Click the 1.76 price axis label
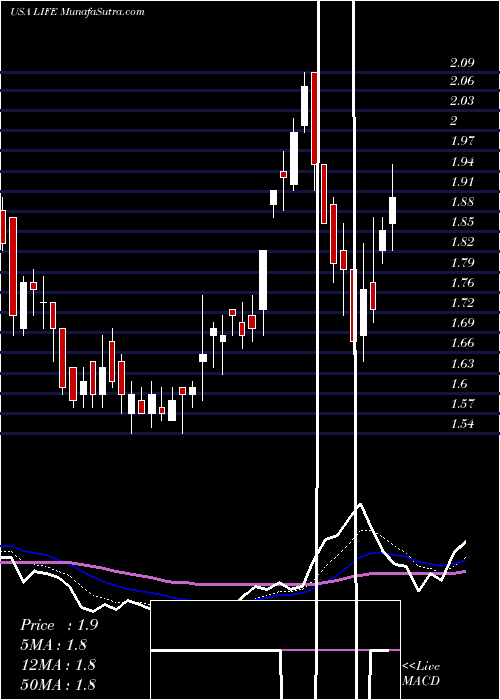 point(462,283)
